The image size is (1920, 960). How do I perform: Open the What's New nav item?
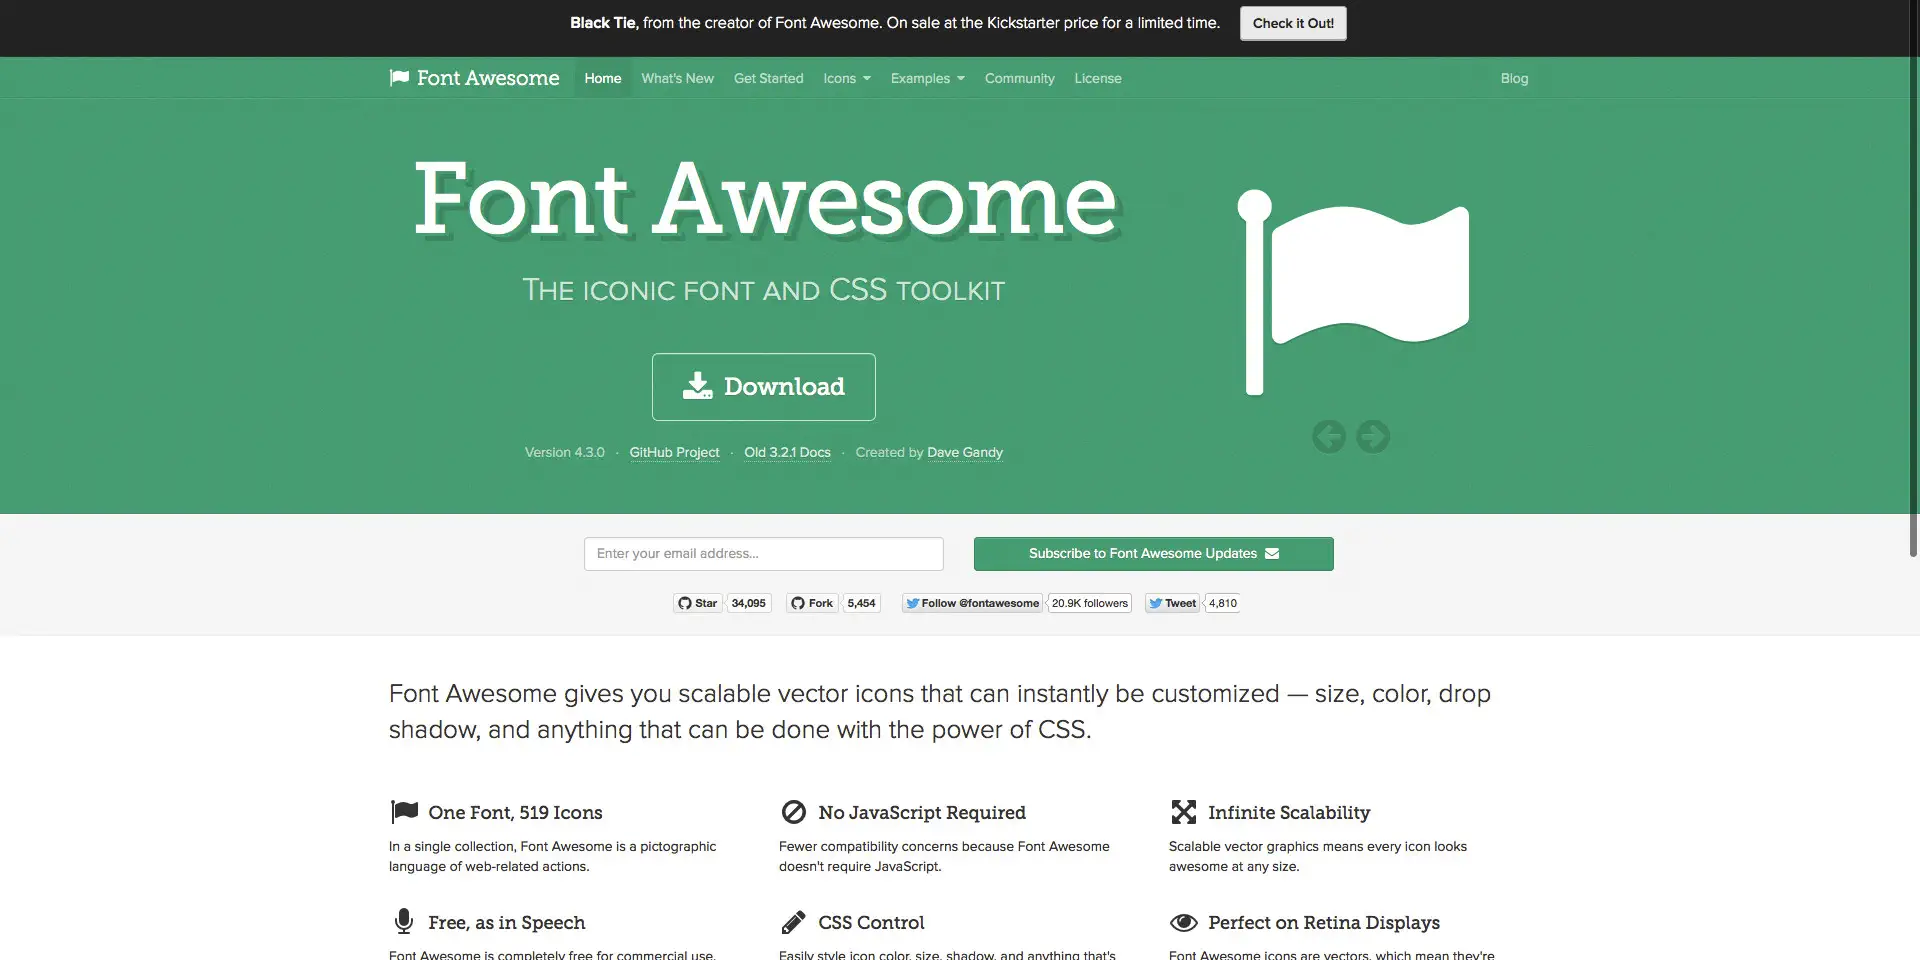coord(677,78)
